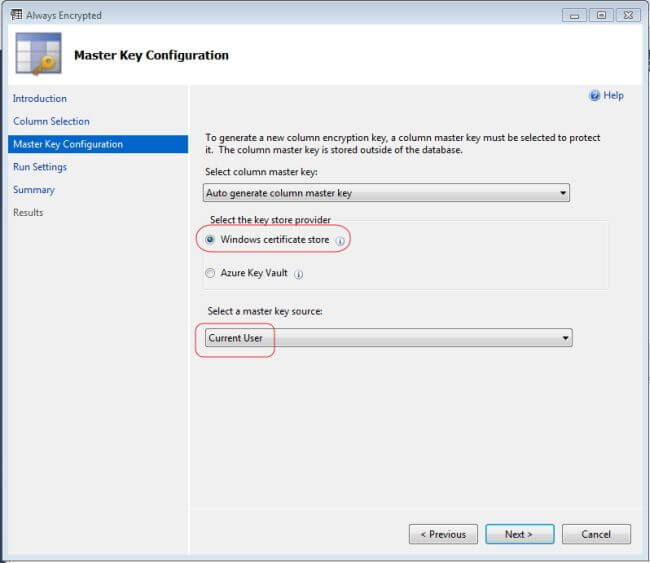Viewport: 650px width, 563px height.
Task: Go to the Summary step
Action: pyautogui.click(x=34, y=190)
